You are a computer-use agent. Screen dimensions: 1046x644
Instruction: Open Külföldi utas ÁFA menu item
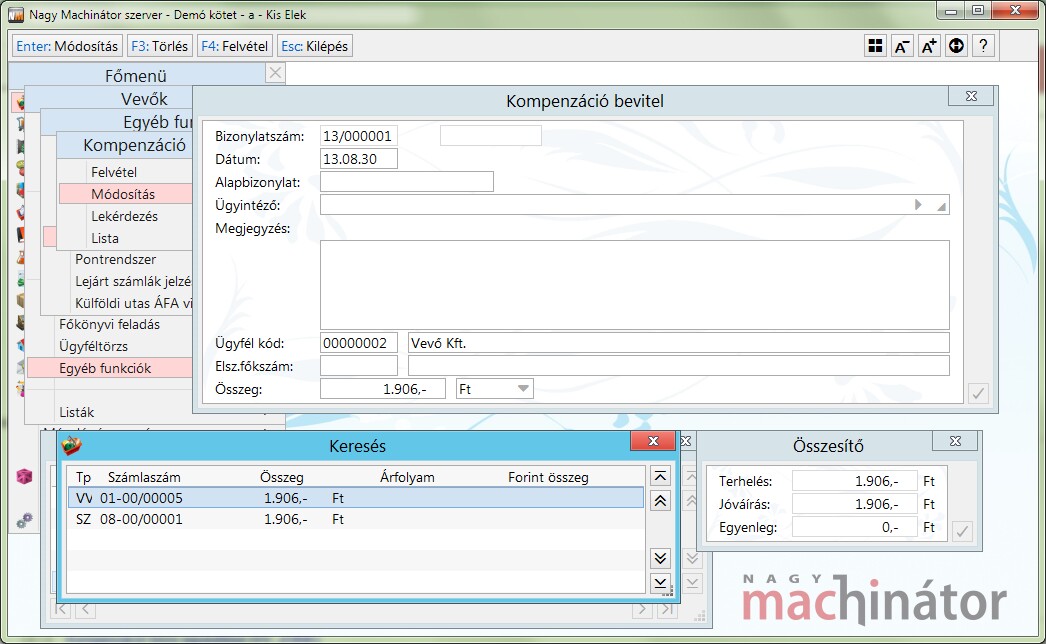133,303
